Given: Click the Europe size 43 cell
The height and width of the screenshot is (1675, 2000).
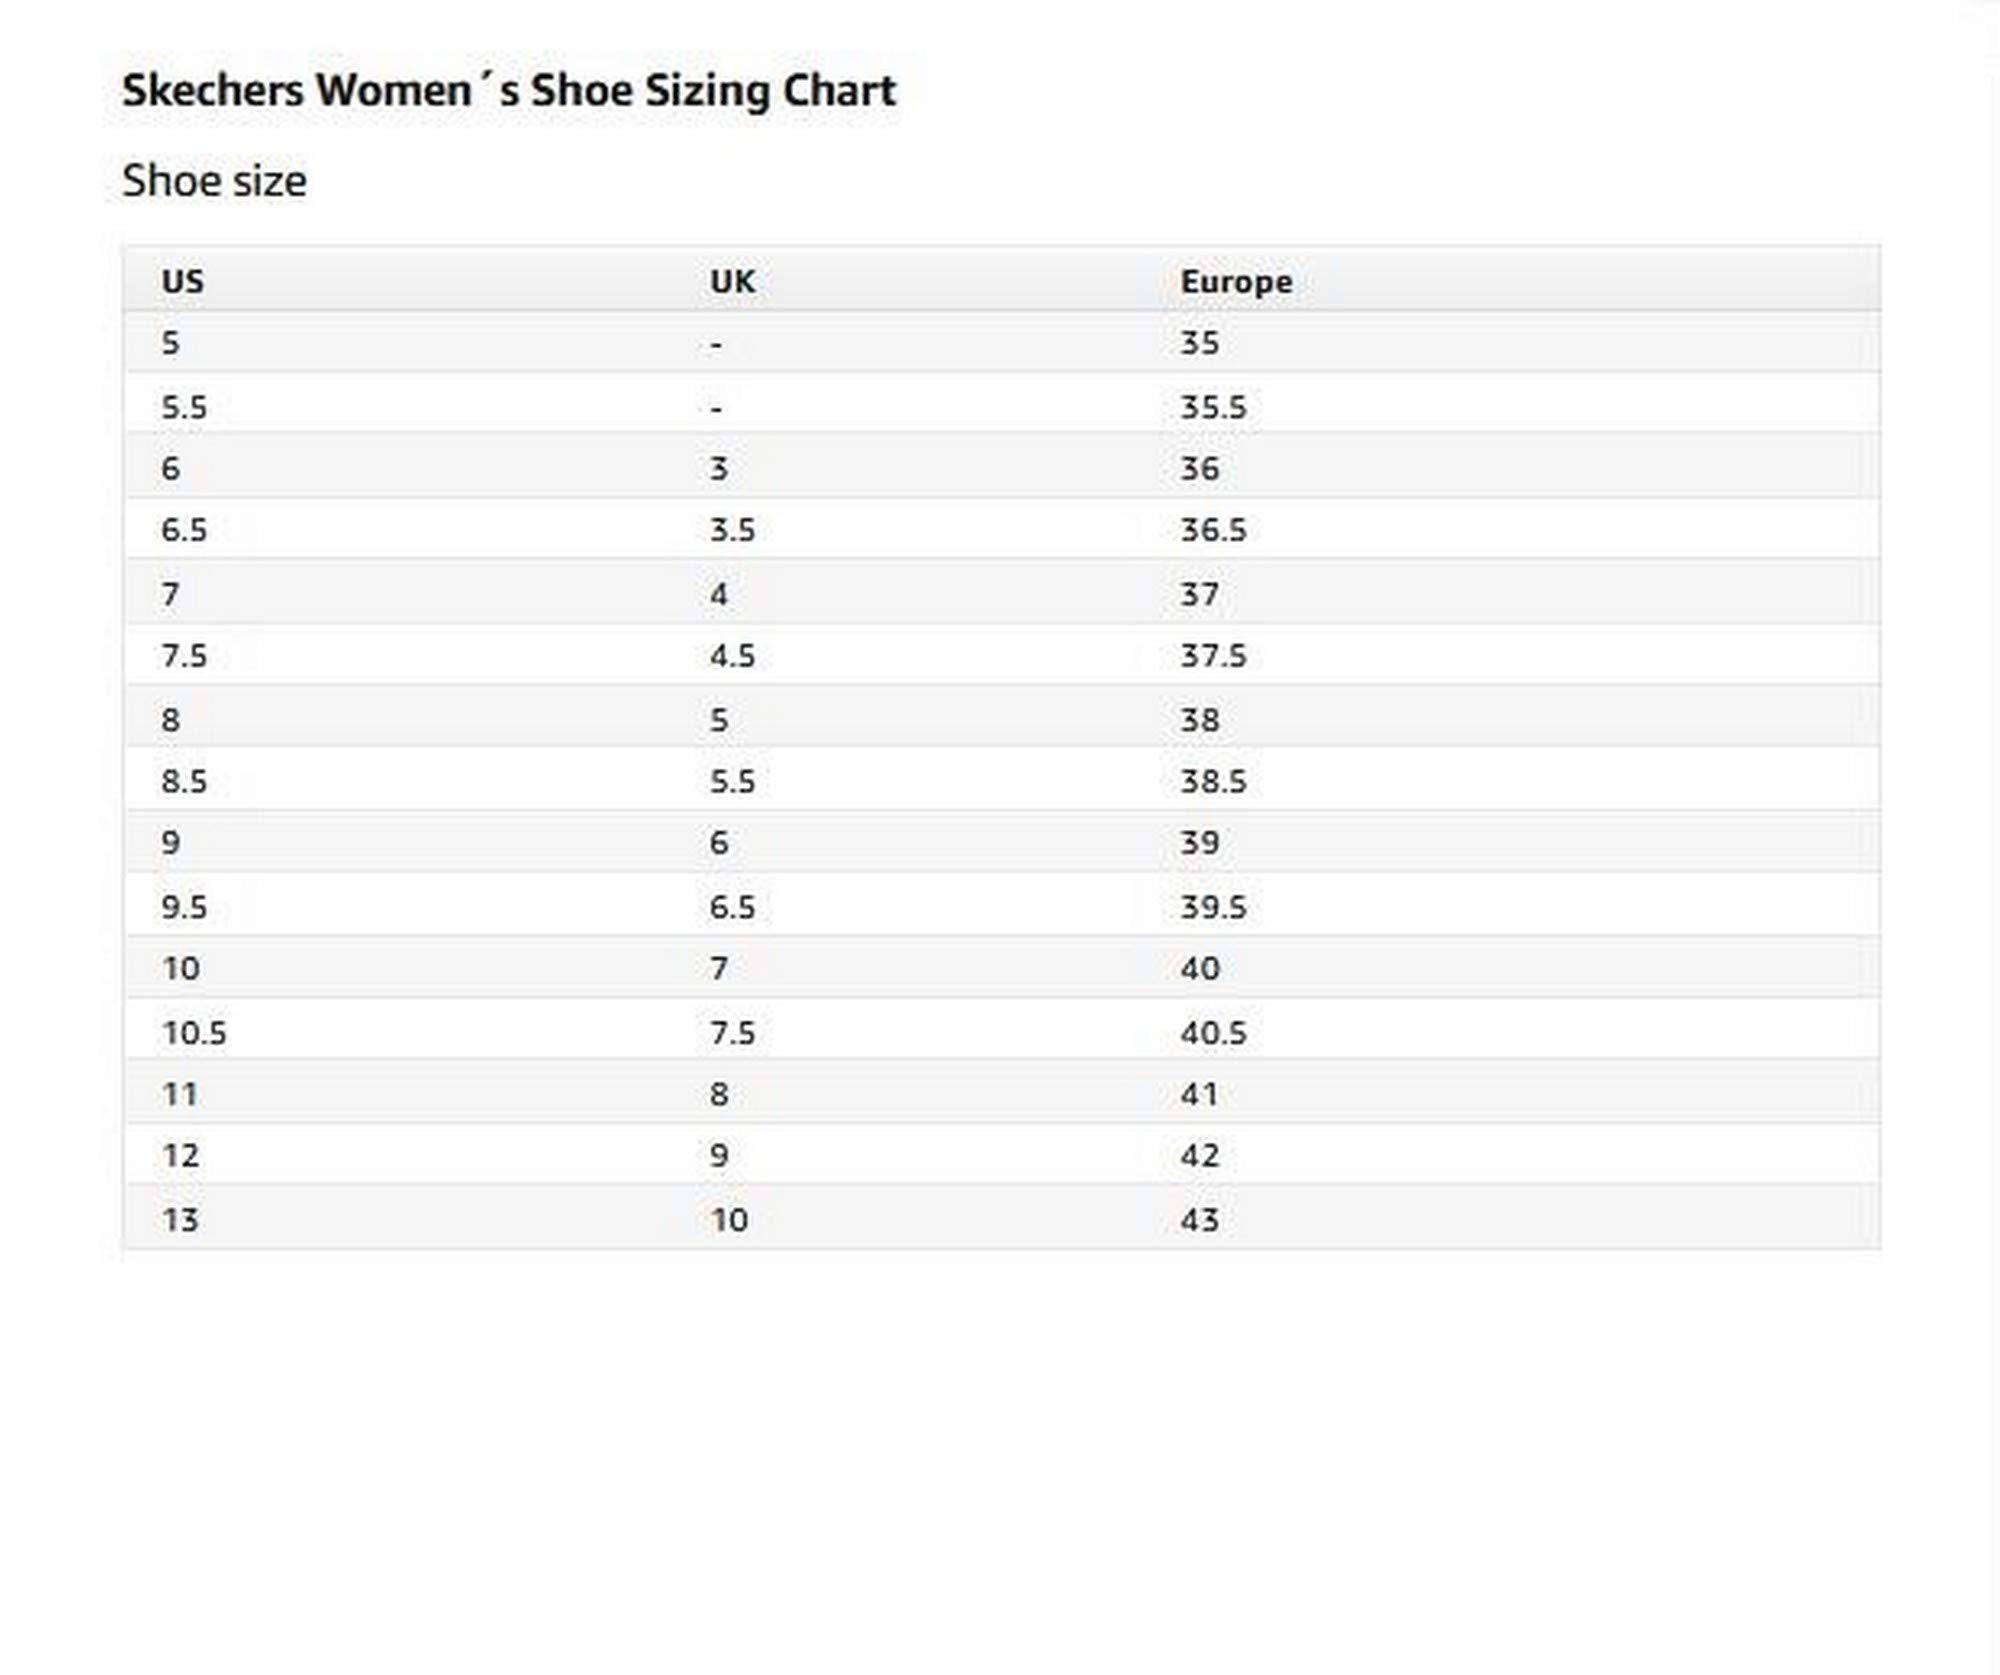Looking at the screenshot, I should click(1199, 1220).
